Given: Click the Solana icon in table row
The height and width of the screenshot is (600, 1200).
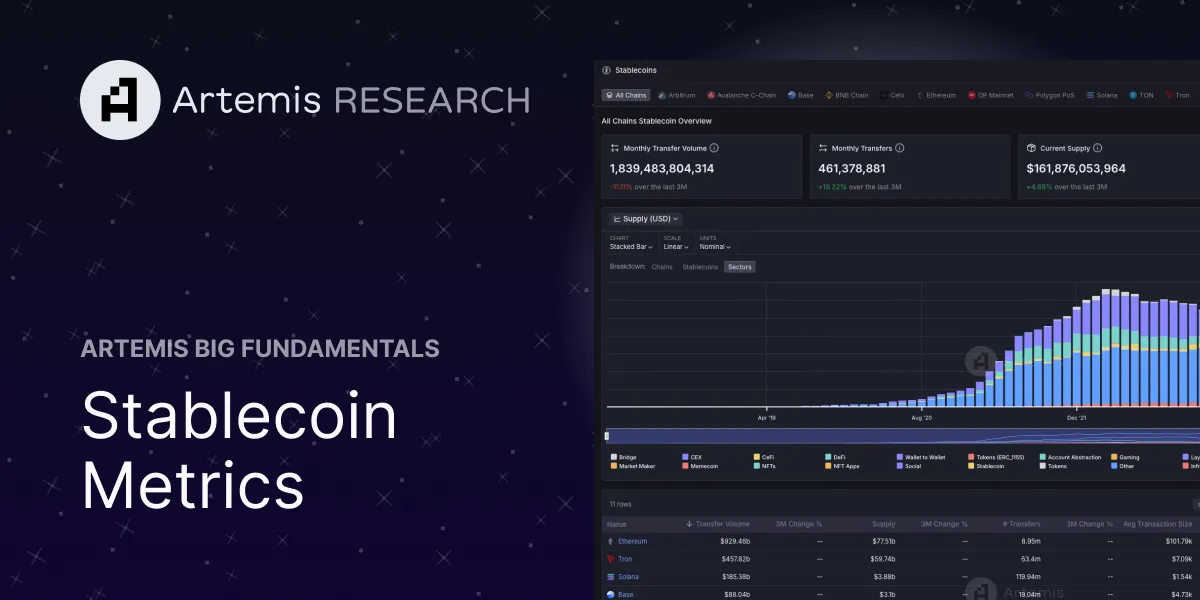Looking at the screenshot, I should (x=611, y=577).
